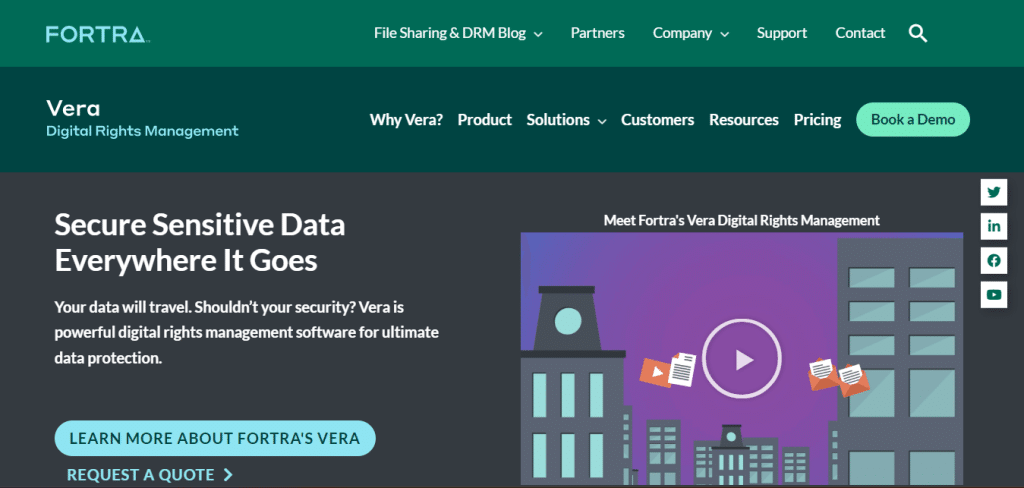Open the Facebook social link
This screenshot has height=488, width=1024.
coord(993,260)
